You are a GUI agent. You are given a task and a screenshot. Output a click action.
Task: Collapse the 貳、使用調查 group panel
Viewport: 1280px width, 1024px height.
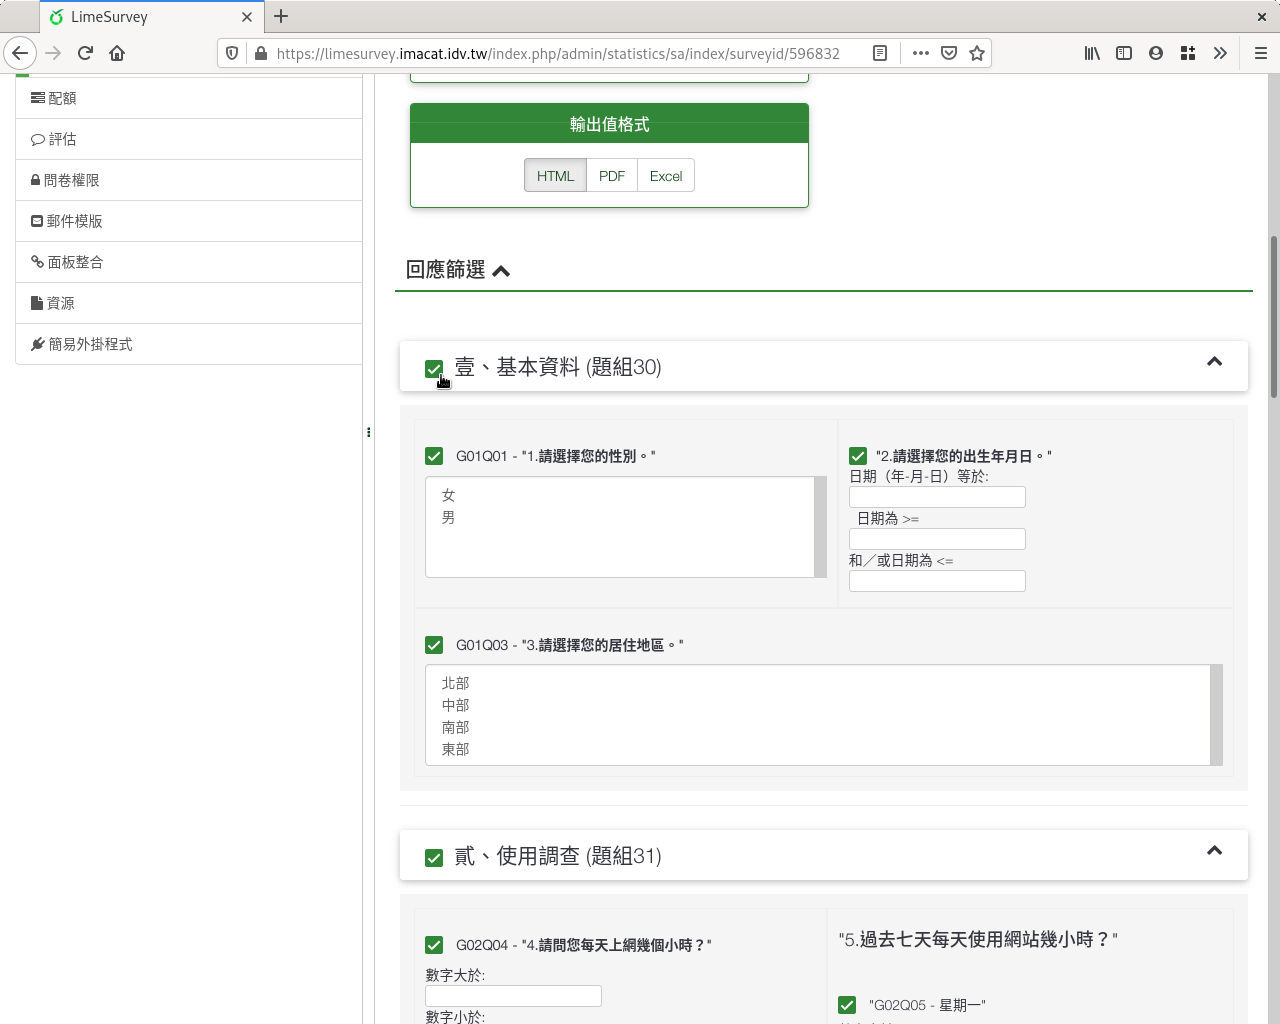[1214, 851]
